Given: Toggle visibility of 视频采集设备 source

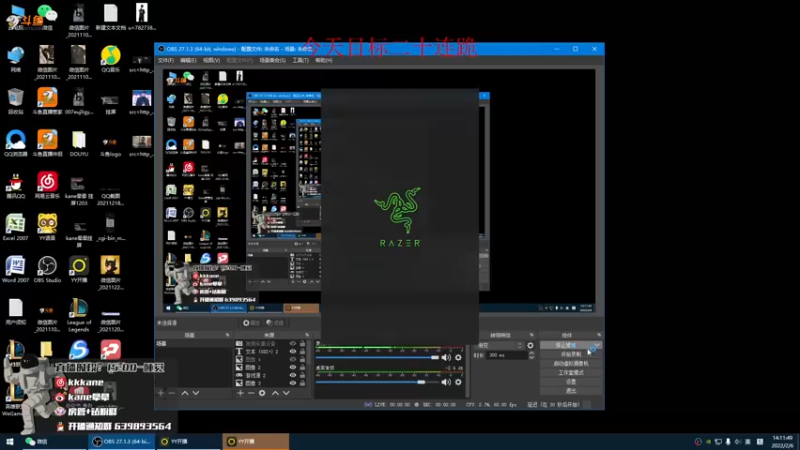Looking at the screenshot, I should click(293, 344).
